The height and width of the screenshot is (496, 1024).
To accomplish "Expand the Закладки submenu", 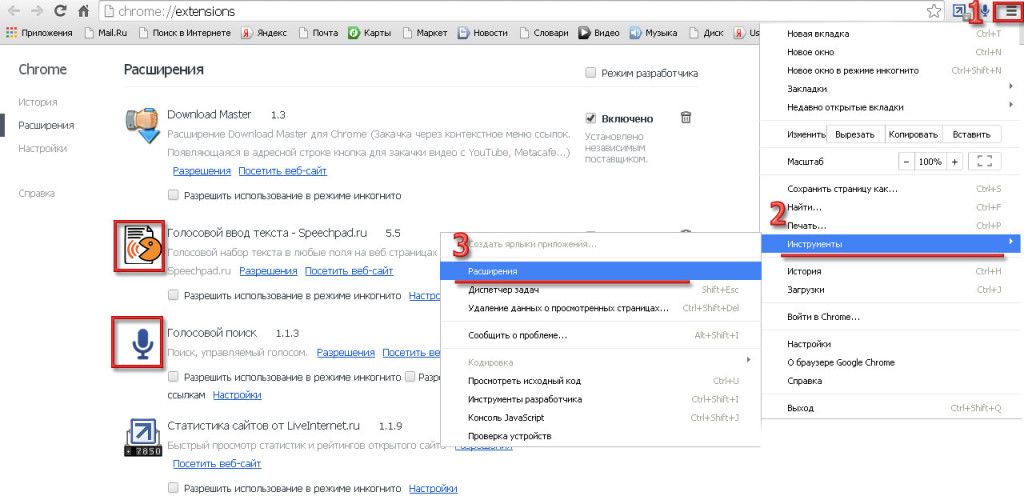I will (891, 88).
